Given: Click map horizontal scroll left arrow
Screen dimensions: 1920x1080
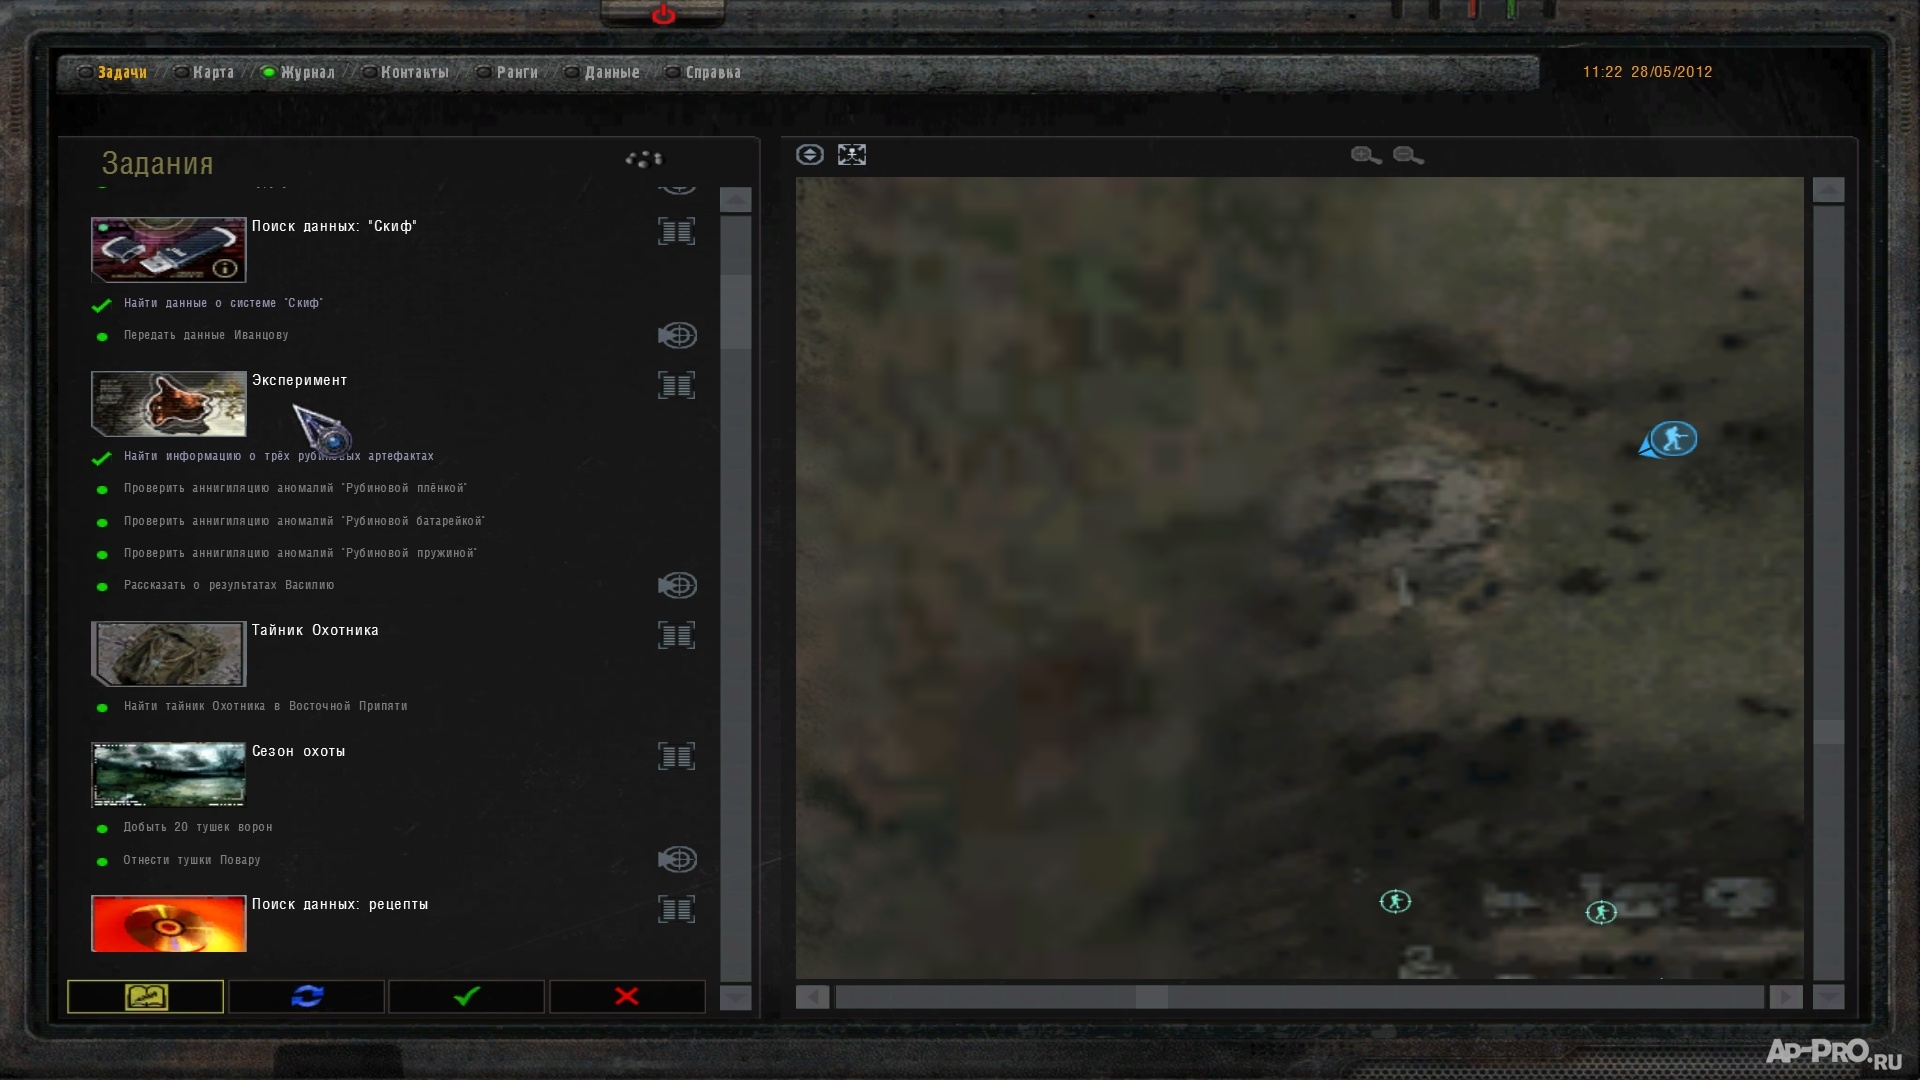Looking at the screenshot, I should pyautogui.click(x=813, y=997).
